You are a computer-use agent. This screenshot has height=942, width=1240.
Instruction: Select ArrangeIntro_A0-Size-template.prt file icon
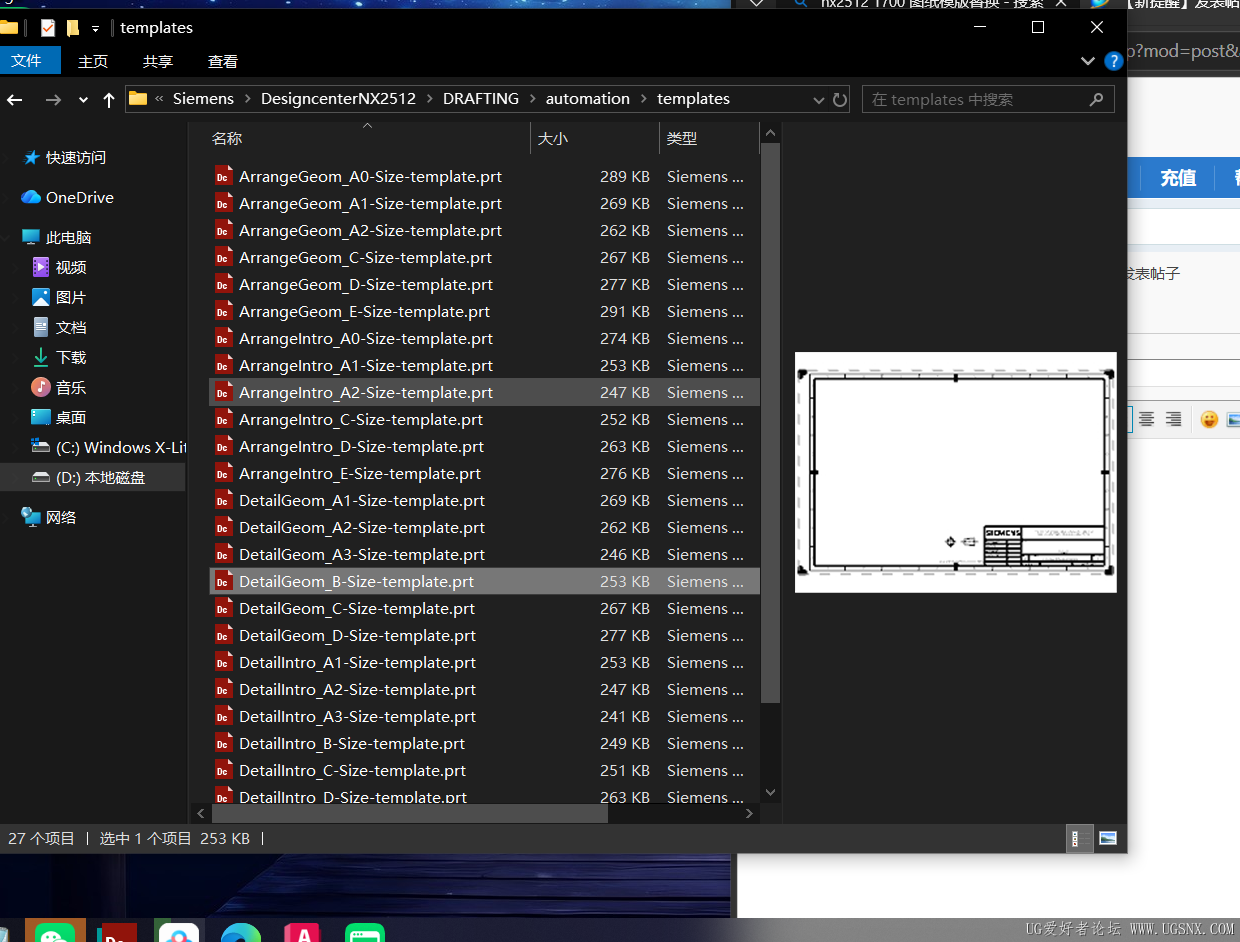pos(223,338)
